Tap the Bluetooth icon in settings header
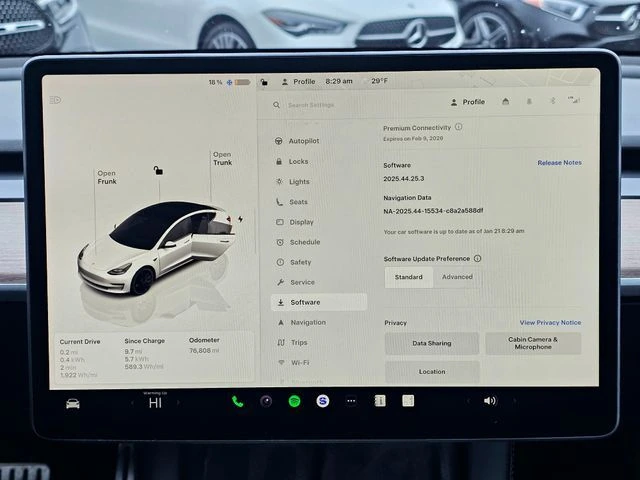640x480 pixels. coord(549,101)
